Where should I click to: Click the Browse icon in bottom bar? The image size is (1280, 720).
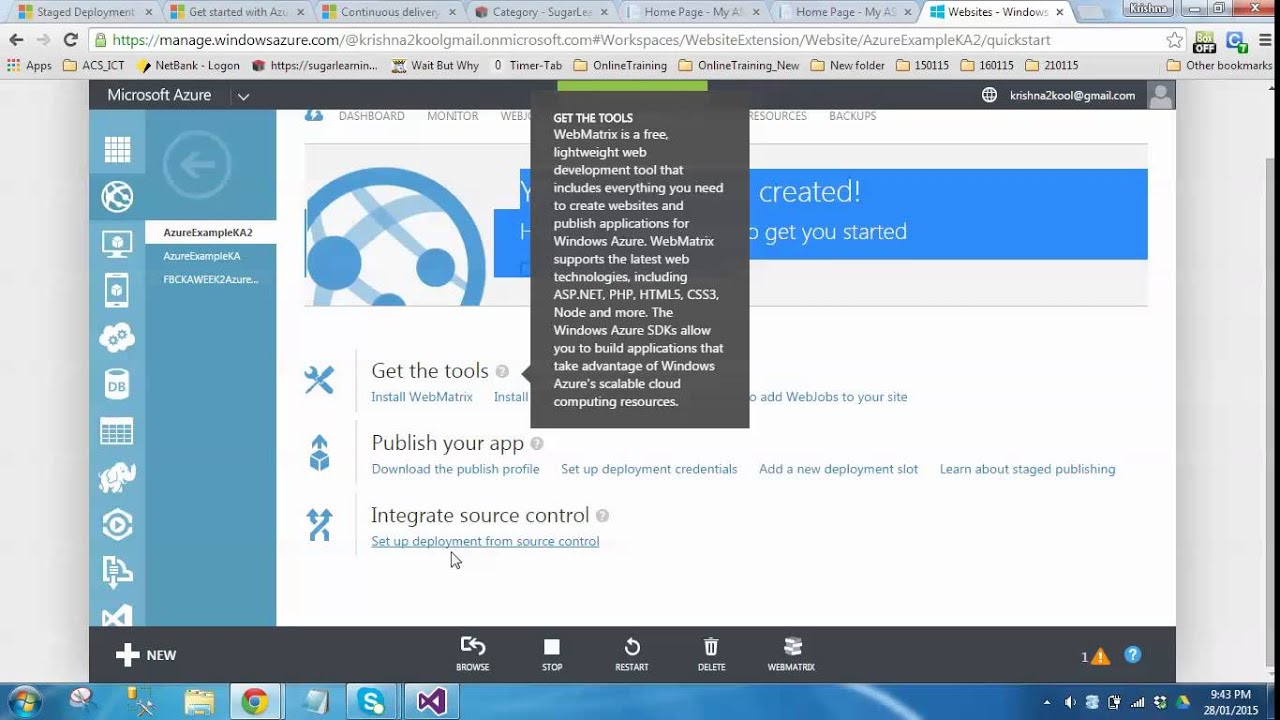pos(473,654)
